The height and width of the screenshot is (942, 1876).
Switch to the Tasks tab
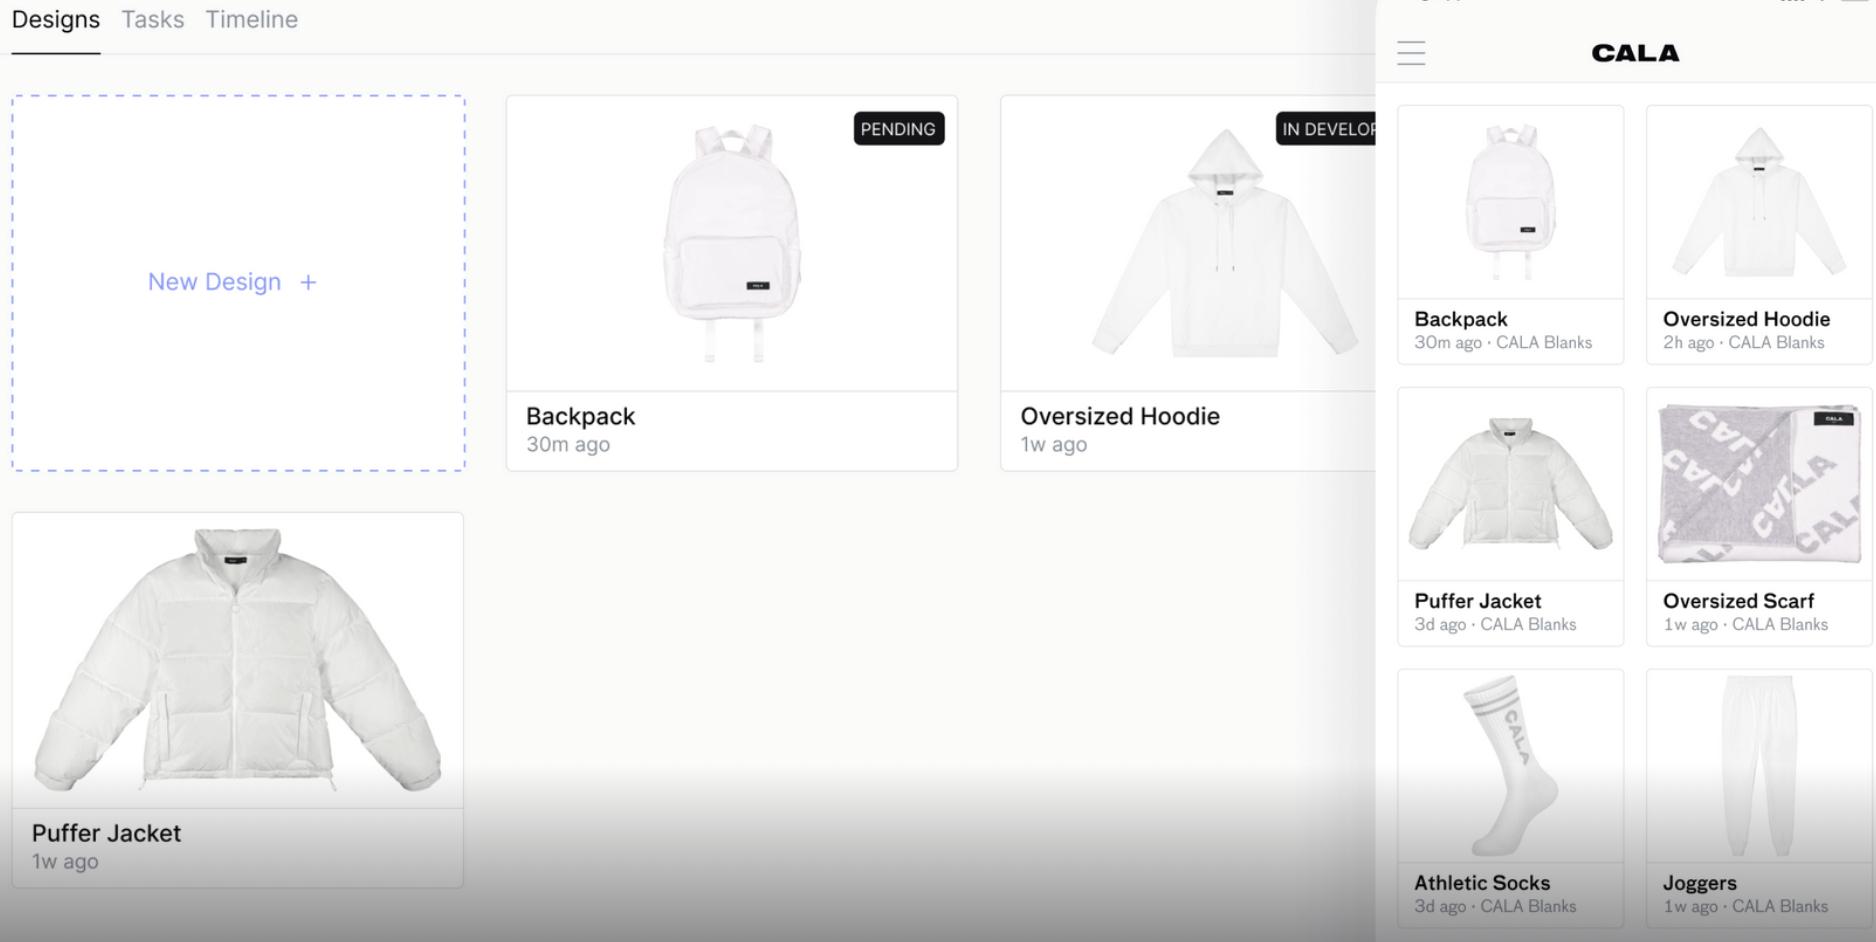153,20
